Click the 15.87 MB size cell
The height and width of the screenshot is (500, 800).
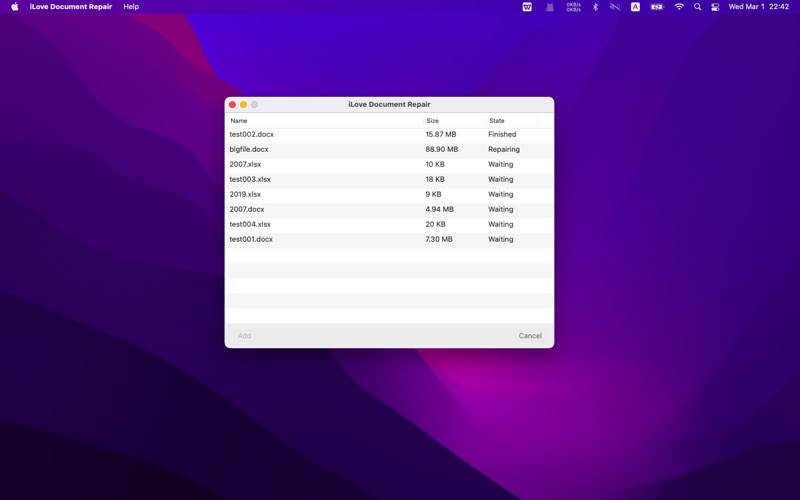pos(441,134)
